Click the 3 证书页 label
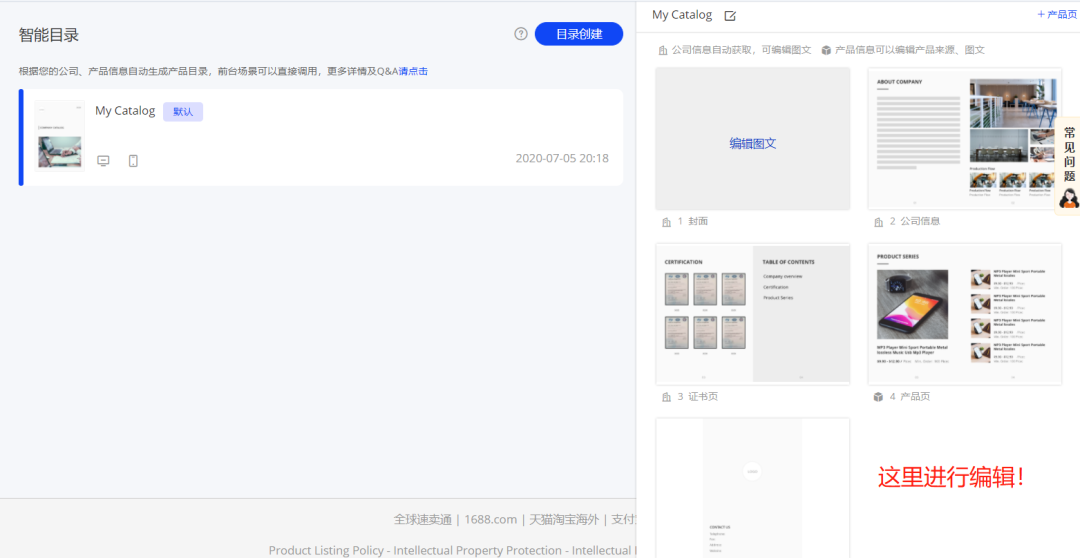 pyautogui.click(x=698, y=397)
